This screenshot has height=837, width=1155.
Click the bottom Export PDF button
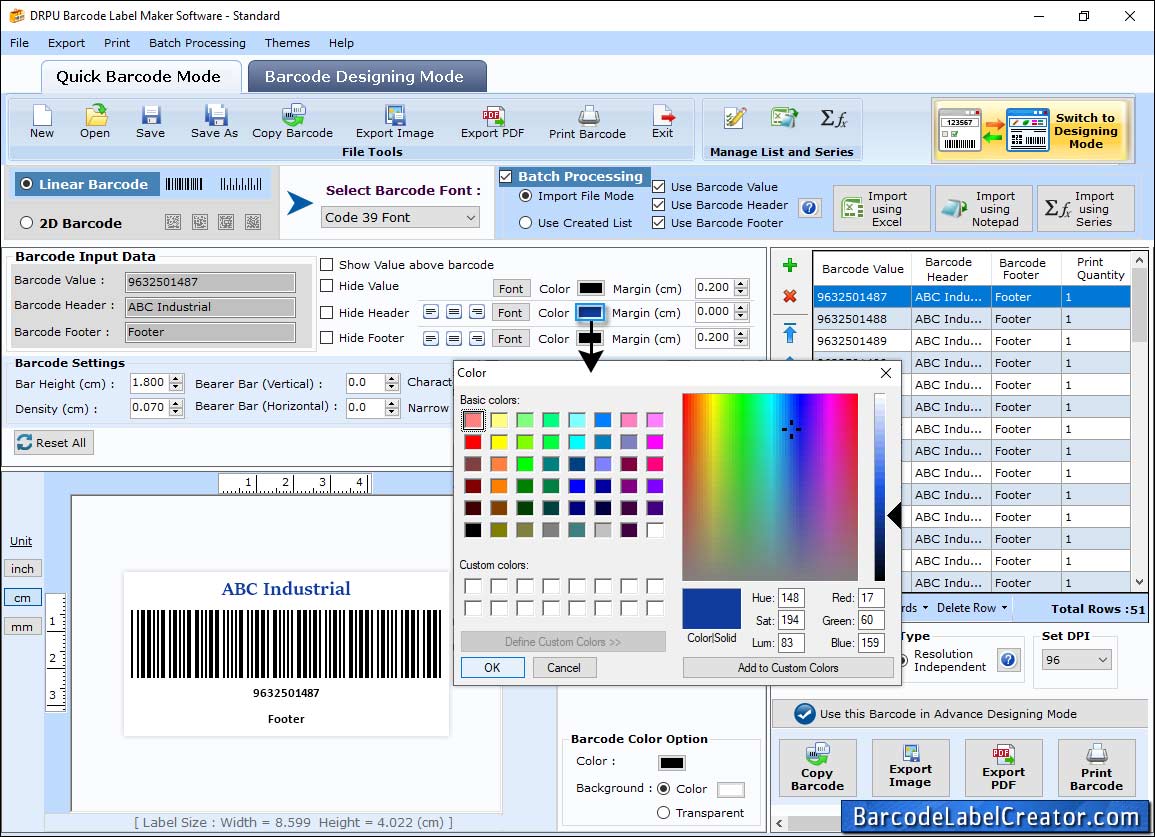point(1003,767)
